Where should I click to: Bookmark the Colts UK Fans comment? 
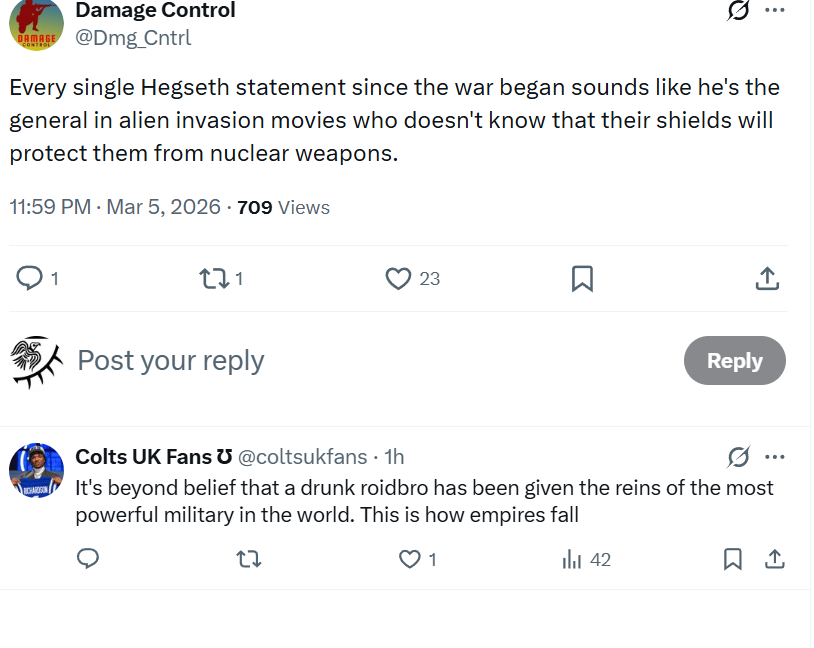pyautogui.click(x=733, y=559)
